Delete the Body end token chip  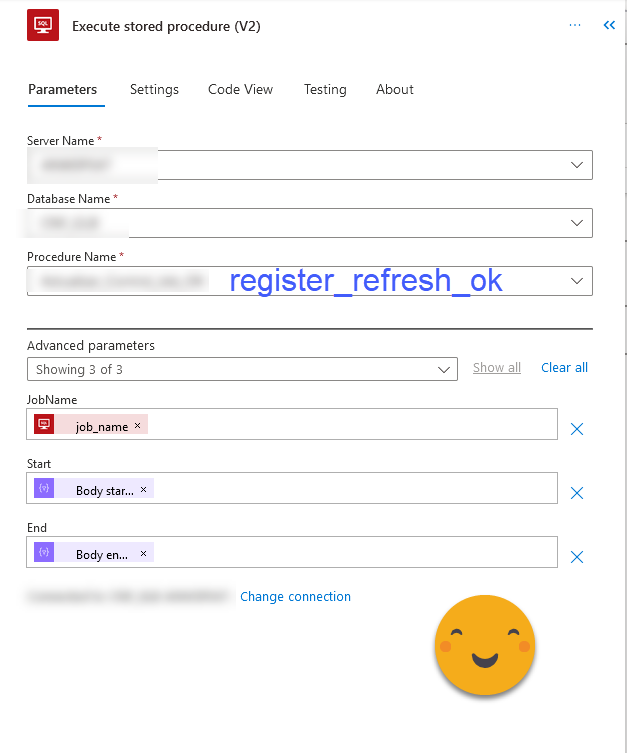pyautogui.click(x=143, y=553)
